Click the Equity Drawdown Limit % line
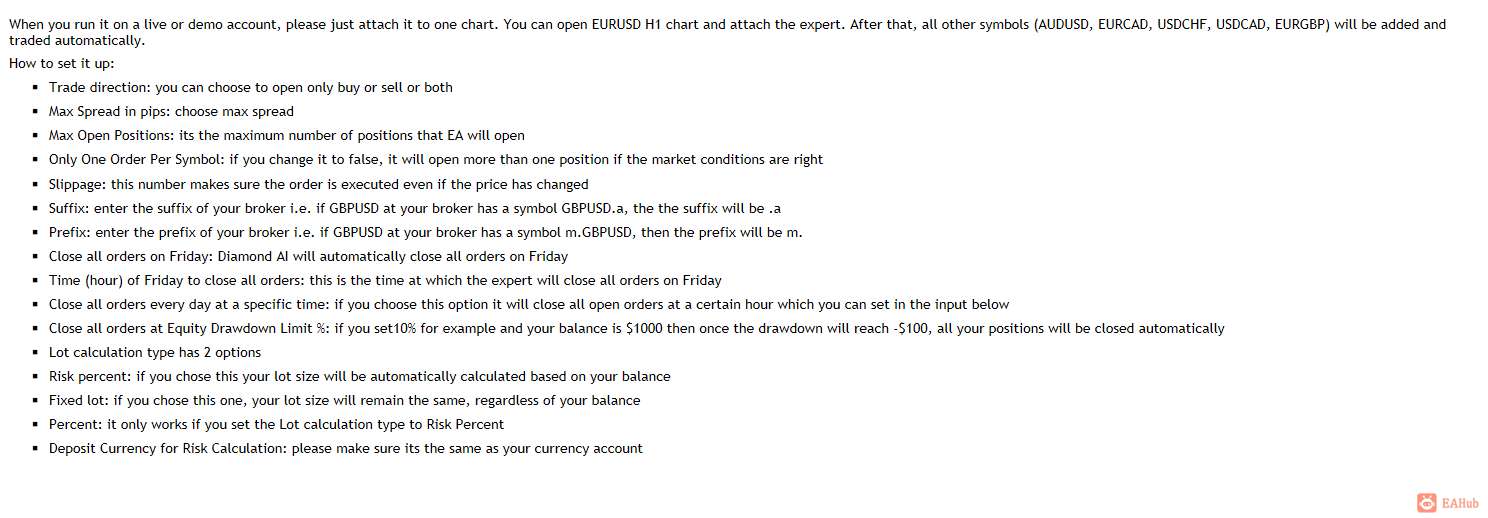Image resolution: width=1488 pixels, height=518 pixels. 637,328
